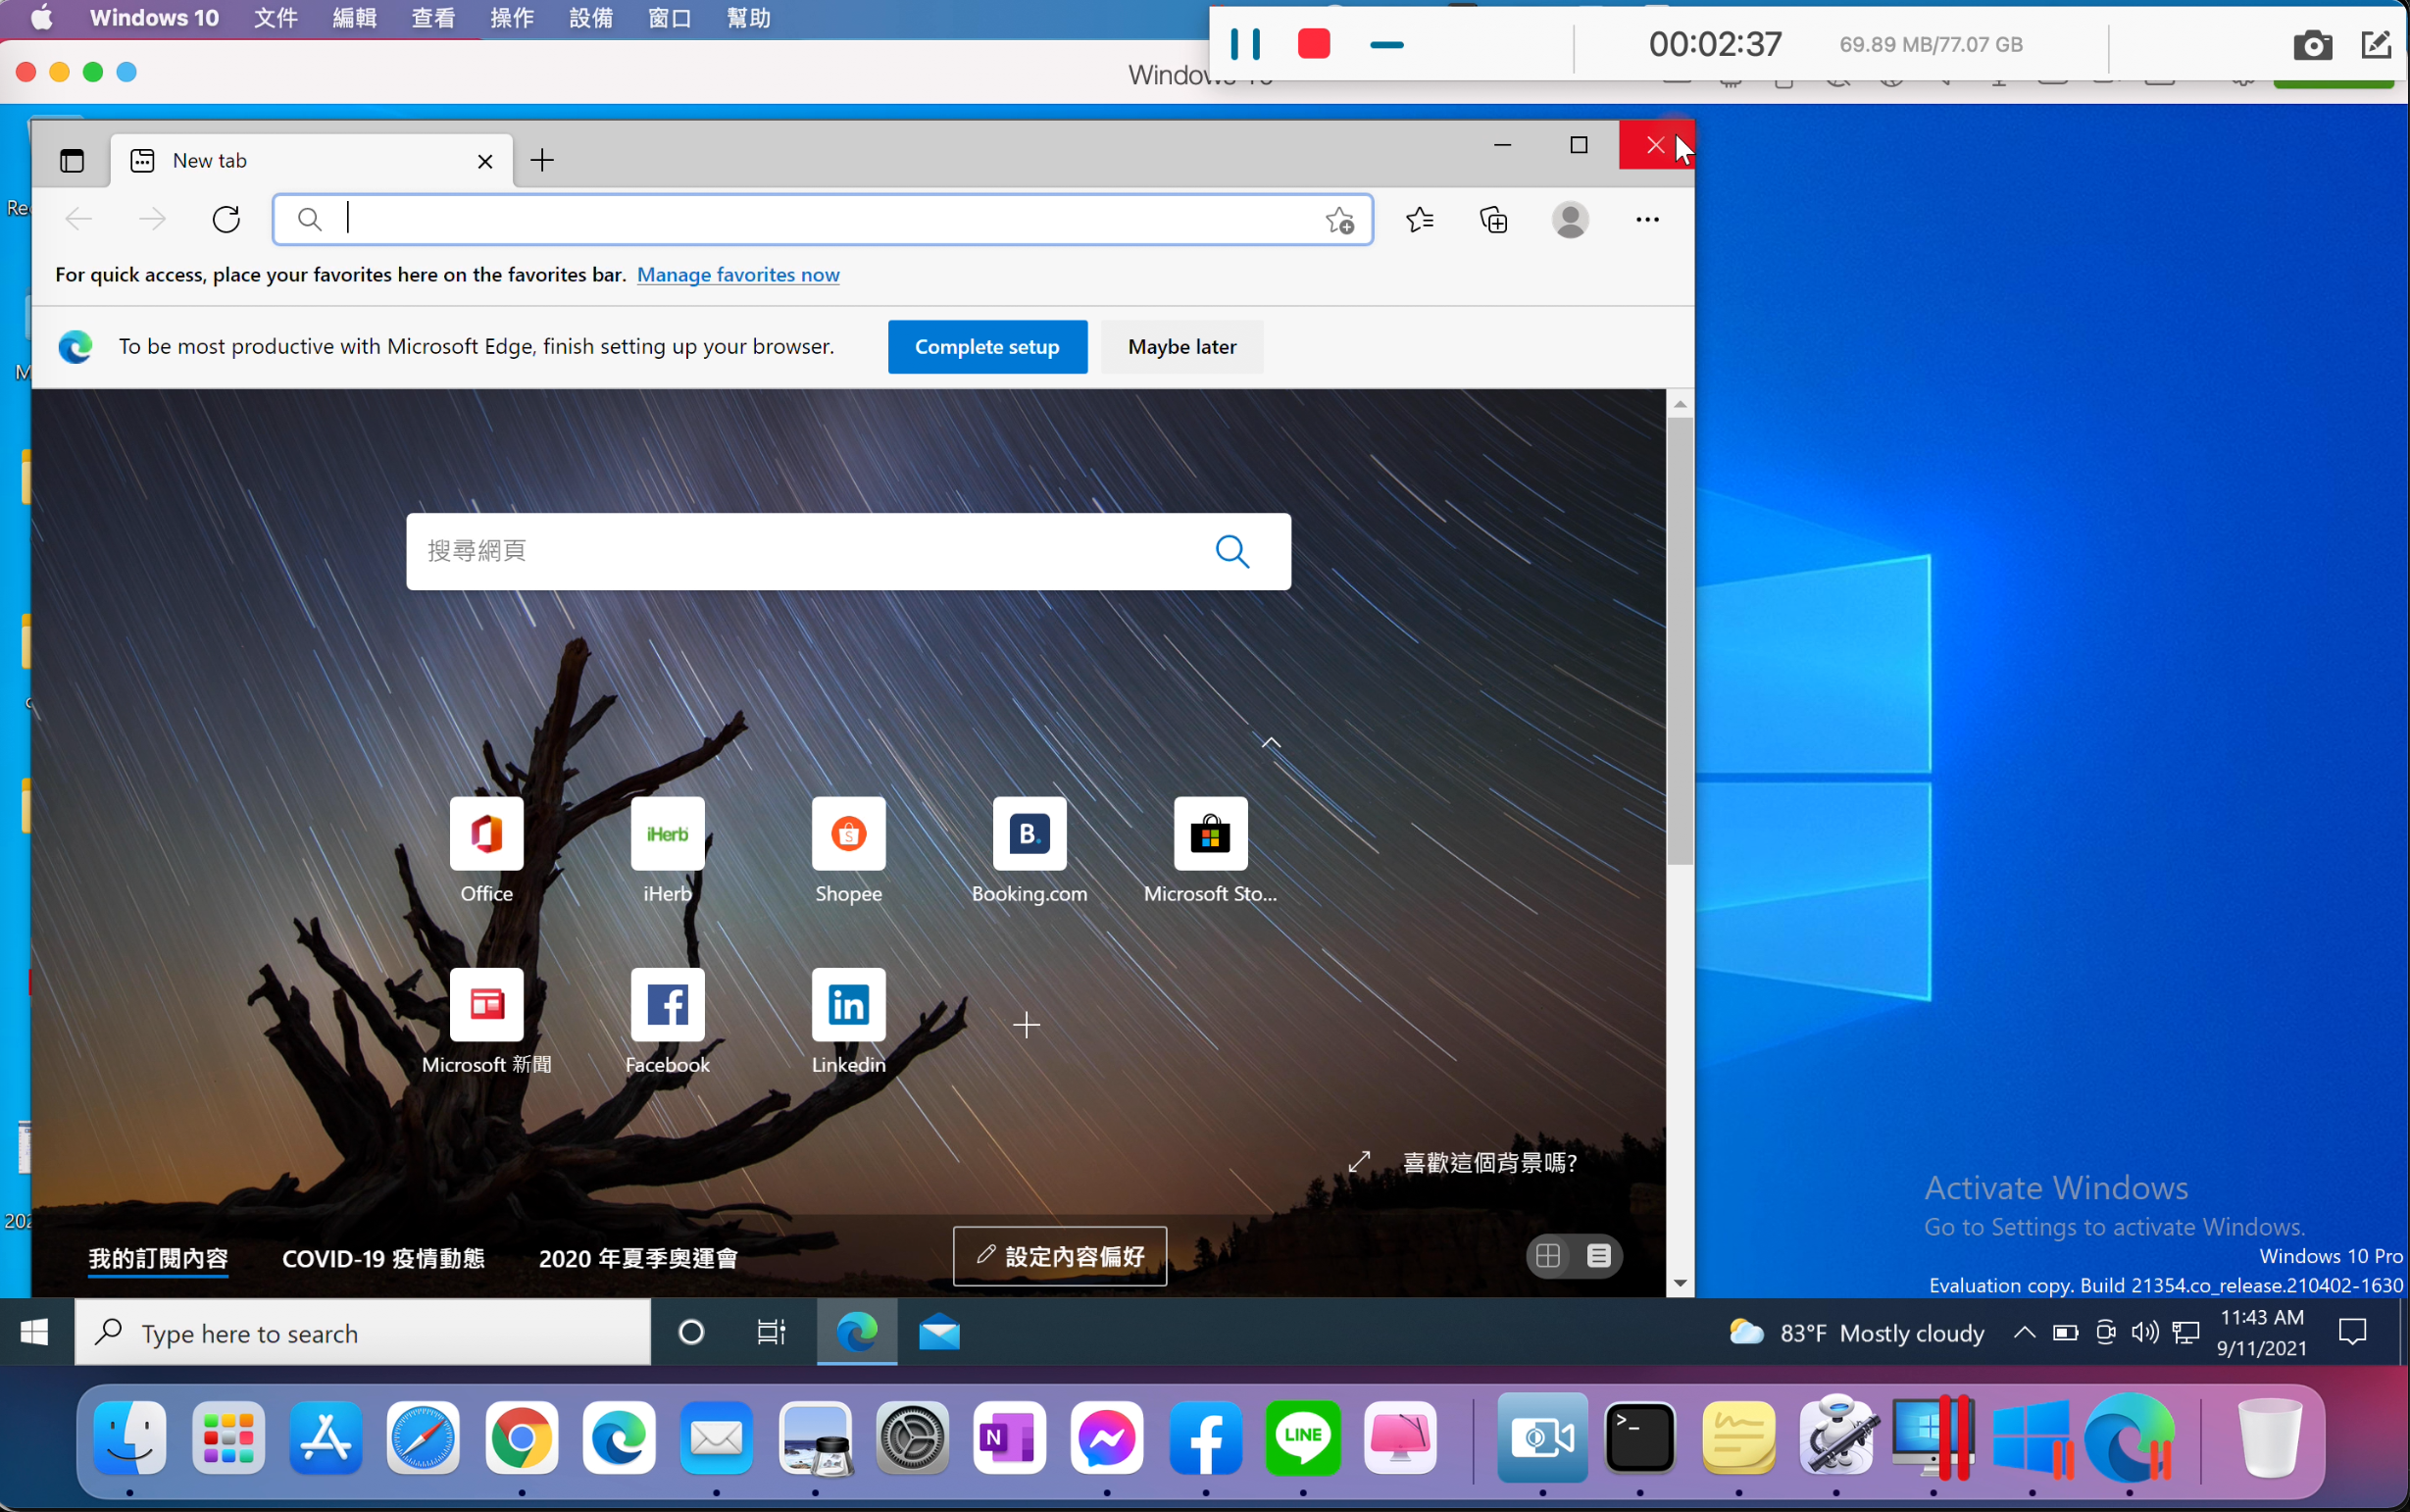Click the page scrollbar down arrow

1680,1283
